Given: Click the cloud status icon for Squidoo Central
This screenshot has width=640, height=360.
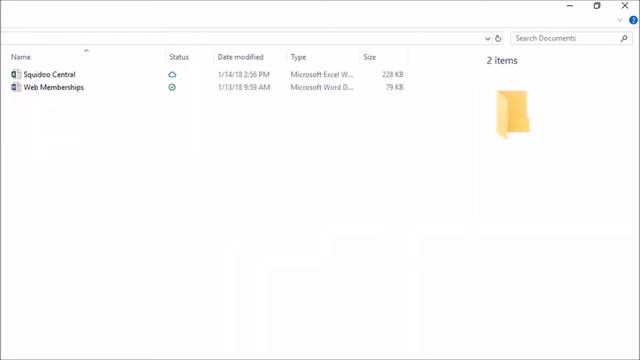Looking at the screenshot, I should click(x=172, y=75).
